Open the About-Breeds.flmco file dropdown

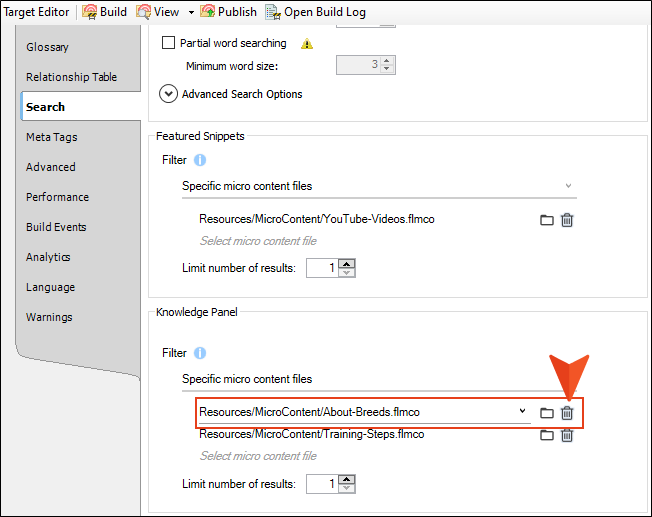point(522,411)
